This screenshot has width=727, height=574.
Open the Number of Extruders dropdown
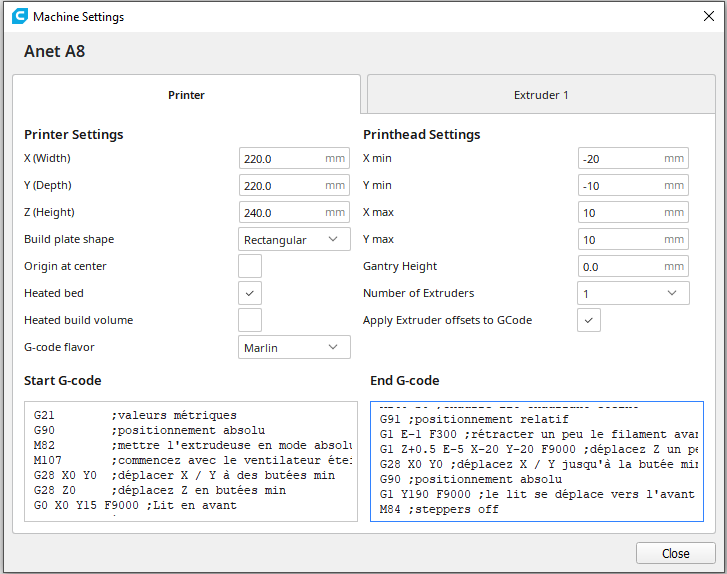[x=633, y=293]
